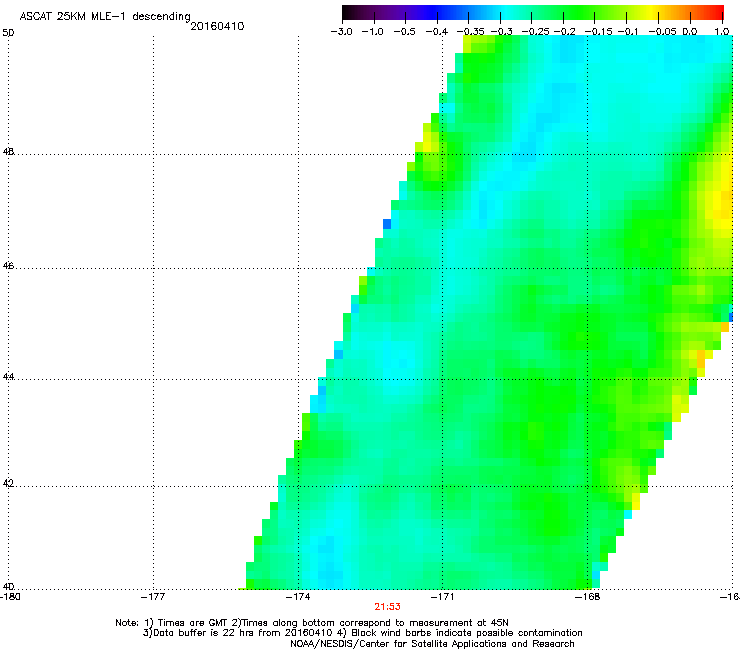Click latitude axis label 48
The height and width of the screenshot is (650, 740).
click(x=8, y=152)
